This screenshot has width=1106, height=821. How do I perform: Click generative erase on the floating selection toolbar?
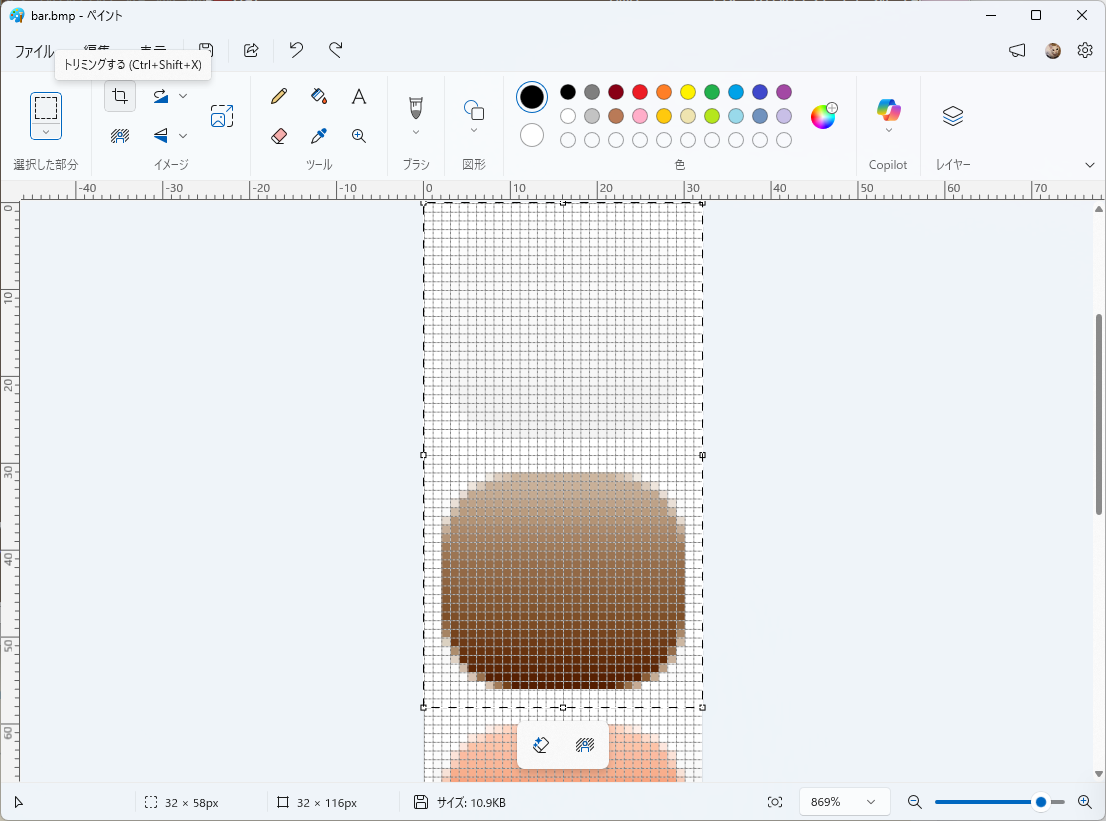(541, 745)
